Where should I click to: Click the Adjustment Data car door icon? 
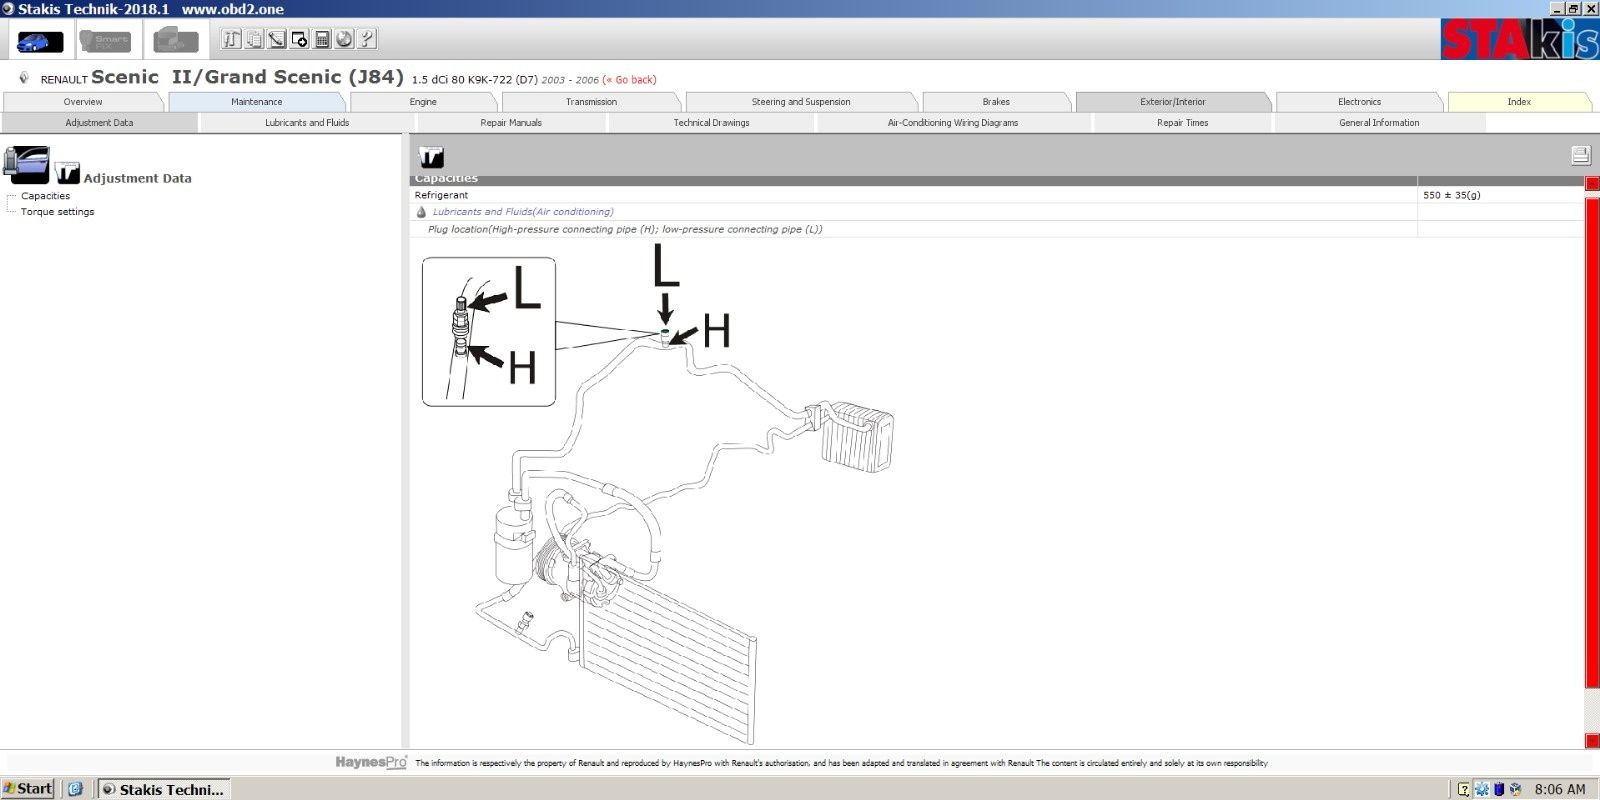(x=26, y=165)
